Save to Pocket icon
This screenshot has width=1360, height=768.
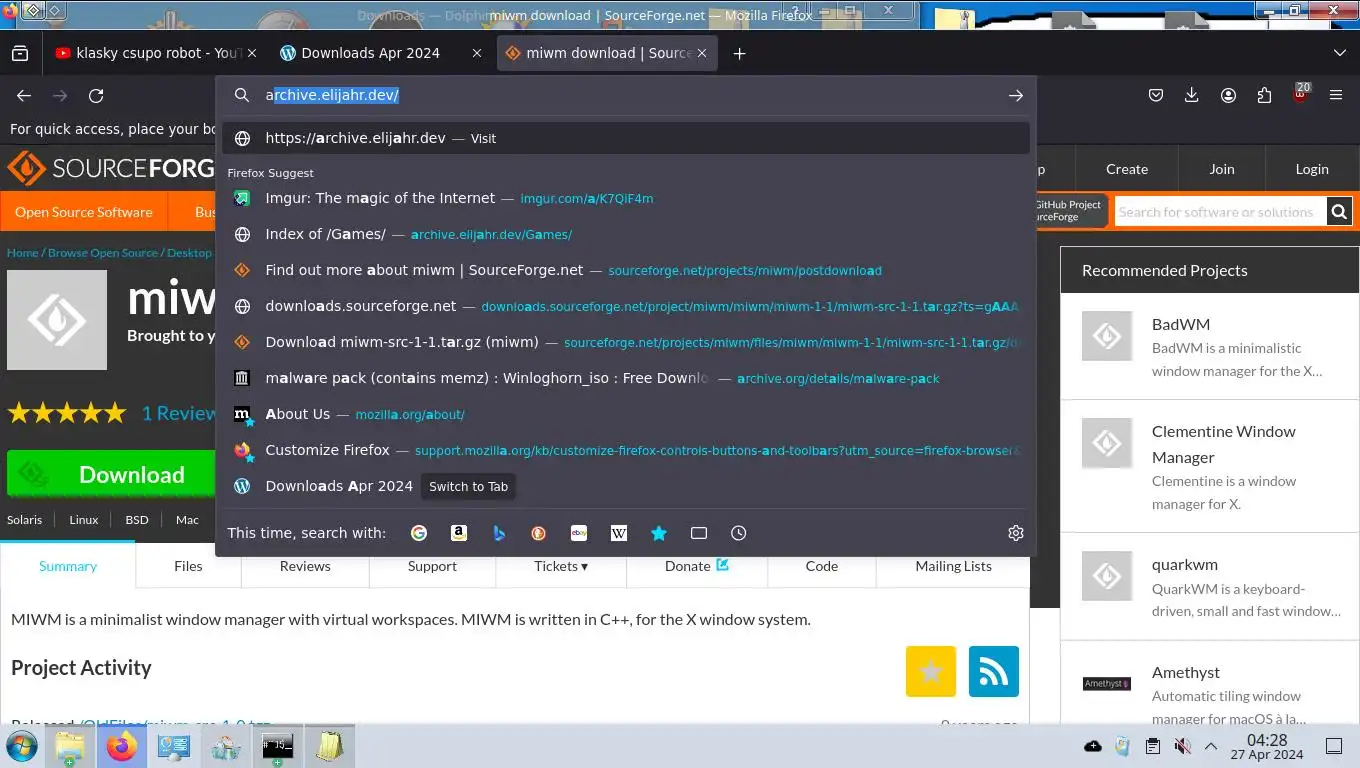[x=1156, y=95]
